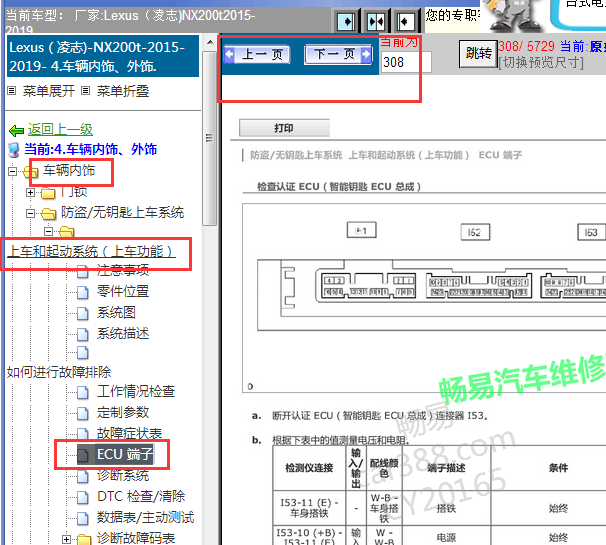Click the right-arrow panel layout icon
The width and height of the screenshot is (606, 545).
pos(346,22)
